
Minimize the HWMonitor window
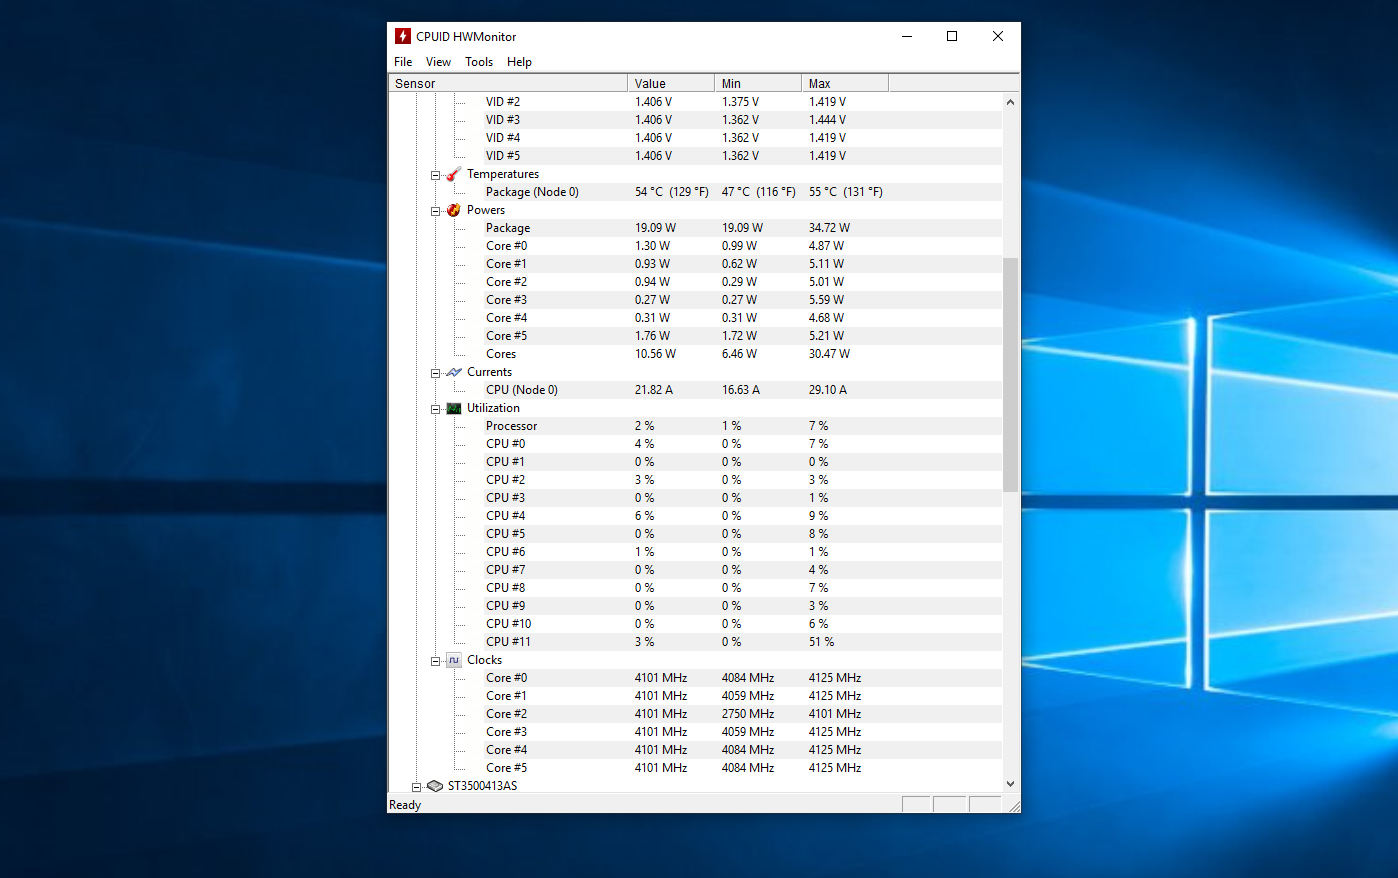(907, 36)
